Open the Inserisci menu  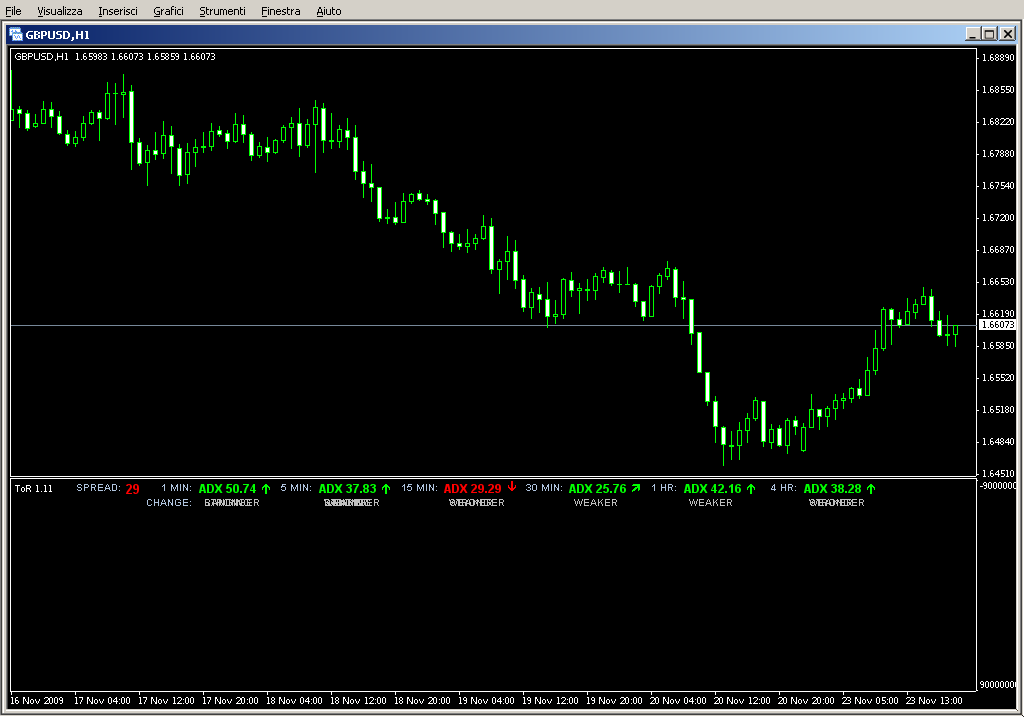pos(118,11)
